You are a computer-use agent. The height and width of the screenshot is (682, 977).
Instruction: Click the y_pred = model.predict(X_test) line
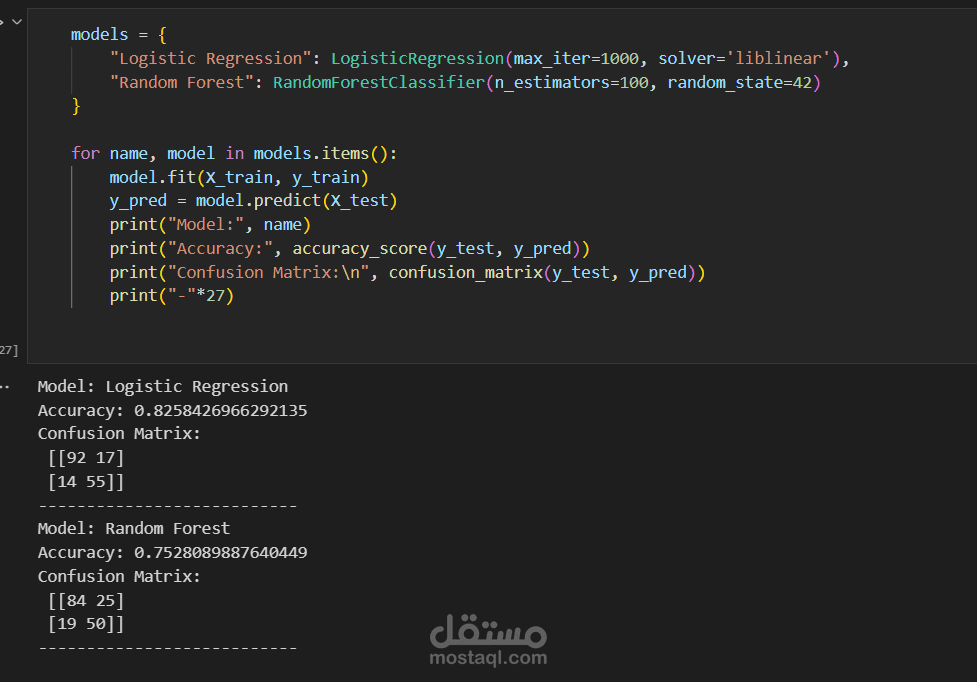pos(253,201)
